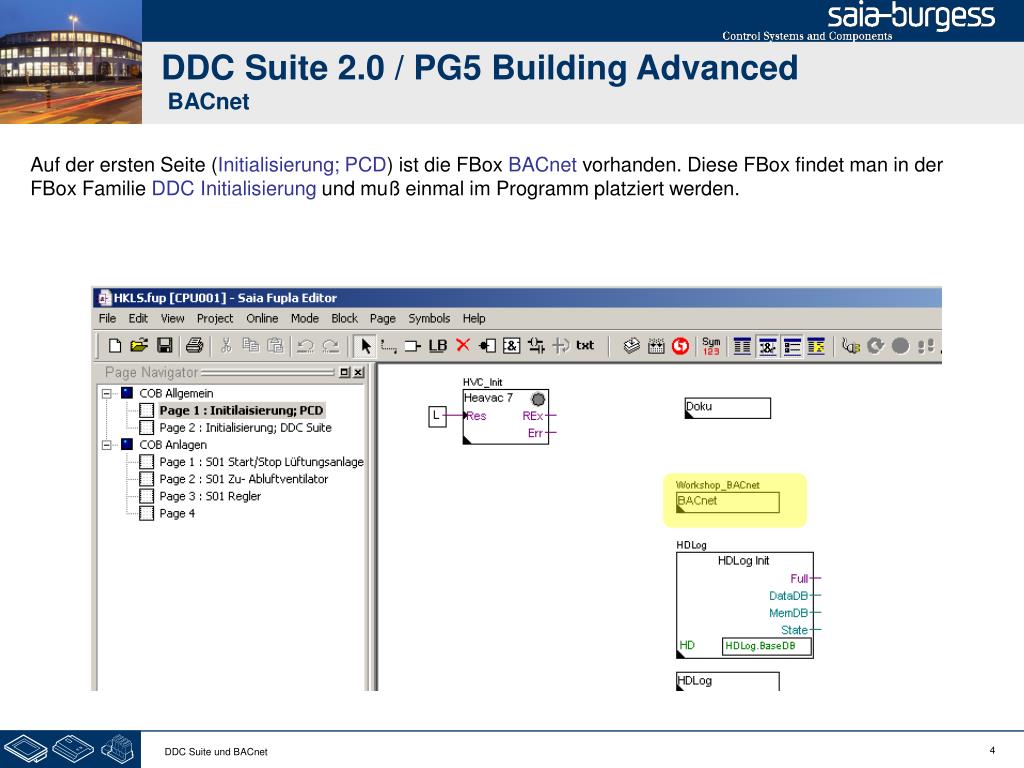Click the go online connector icon
Screen dimensions: 1024x768
tap(850, 345)
